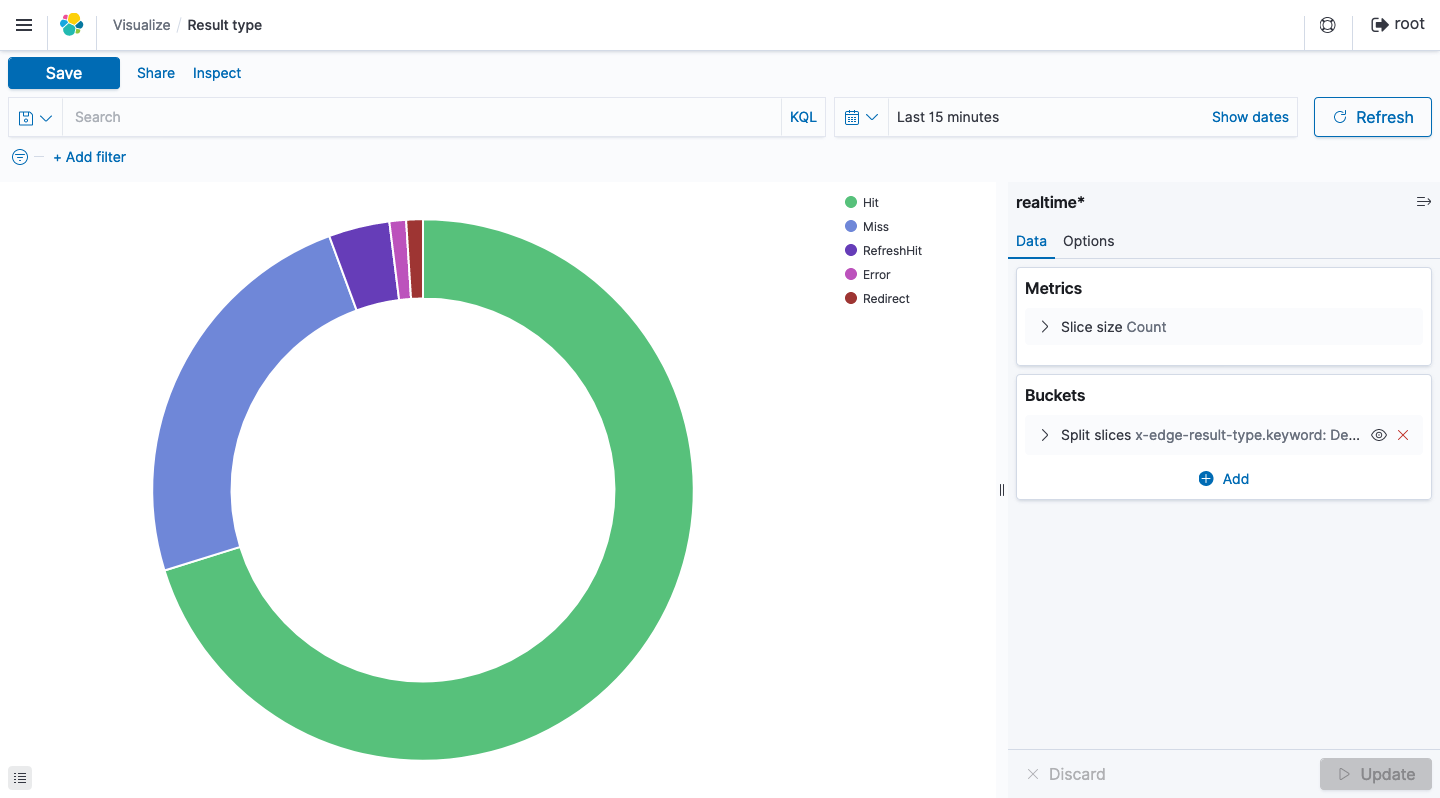Hide the Split slices bucket with the eye toggle
The height and width of the screenshot is (798, 1440).
pyautogui.click(x=1379, y=435)
